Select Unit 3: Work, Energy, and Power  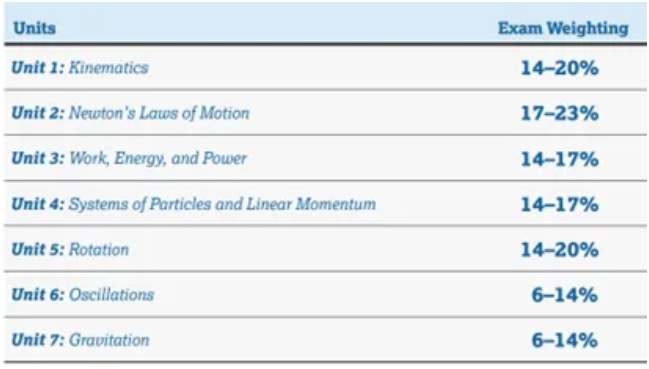129,158
